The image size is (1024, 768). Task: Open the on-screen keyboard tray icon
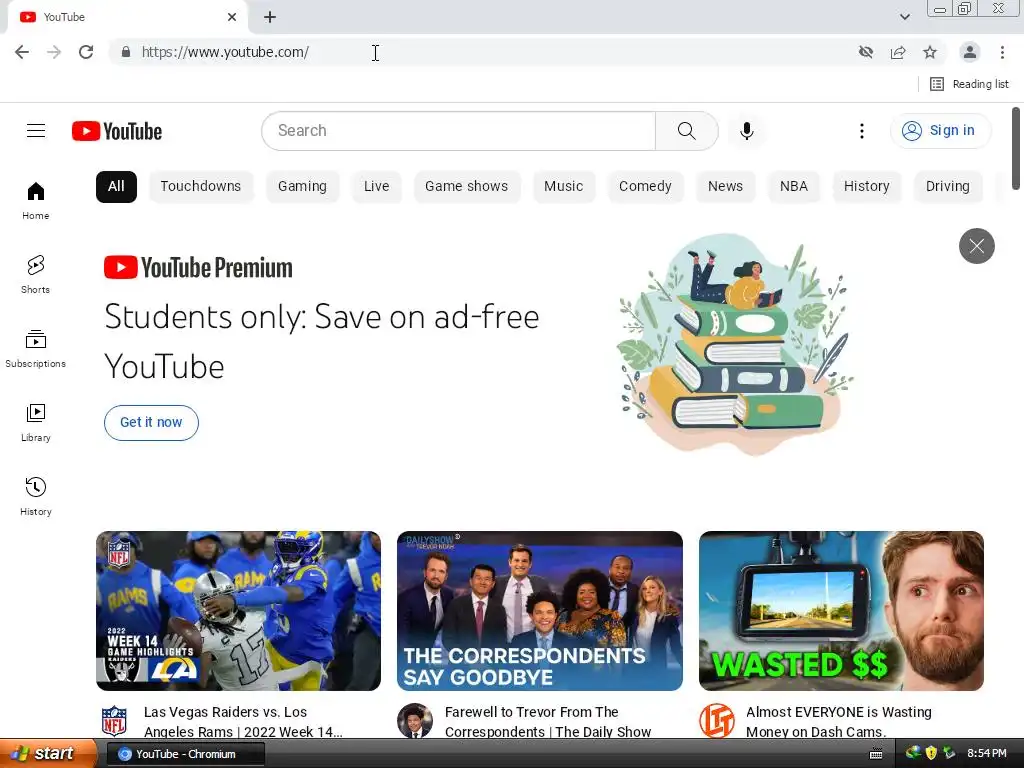(876, 754)
